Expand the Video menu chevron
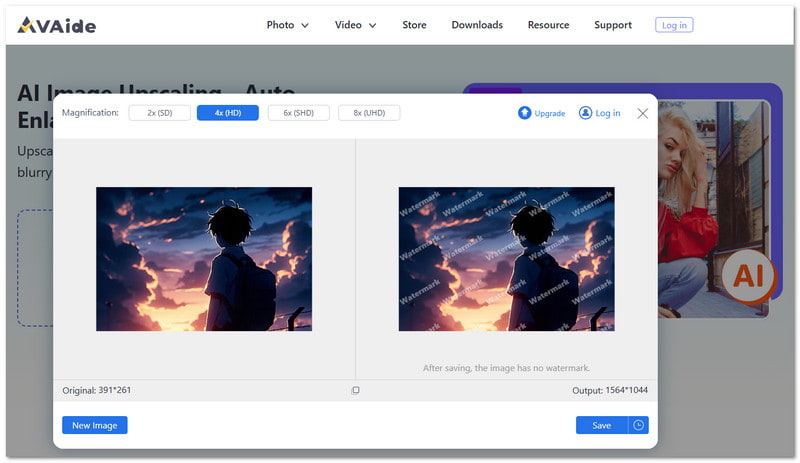800x463 pixels. pyautogui.click(x=372, y=26)
